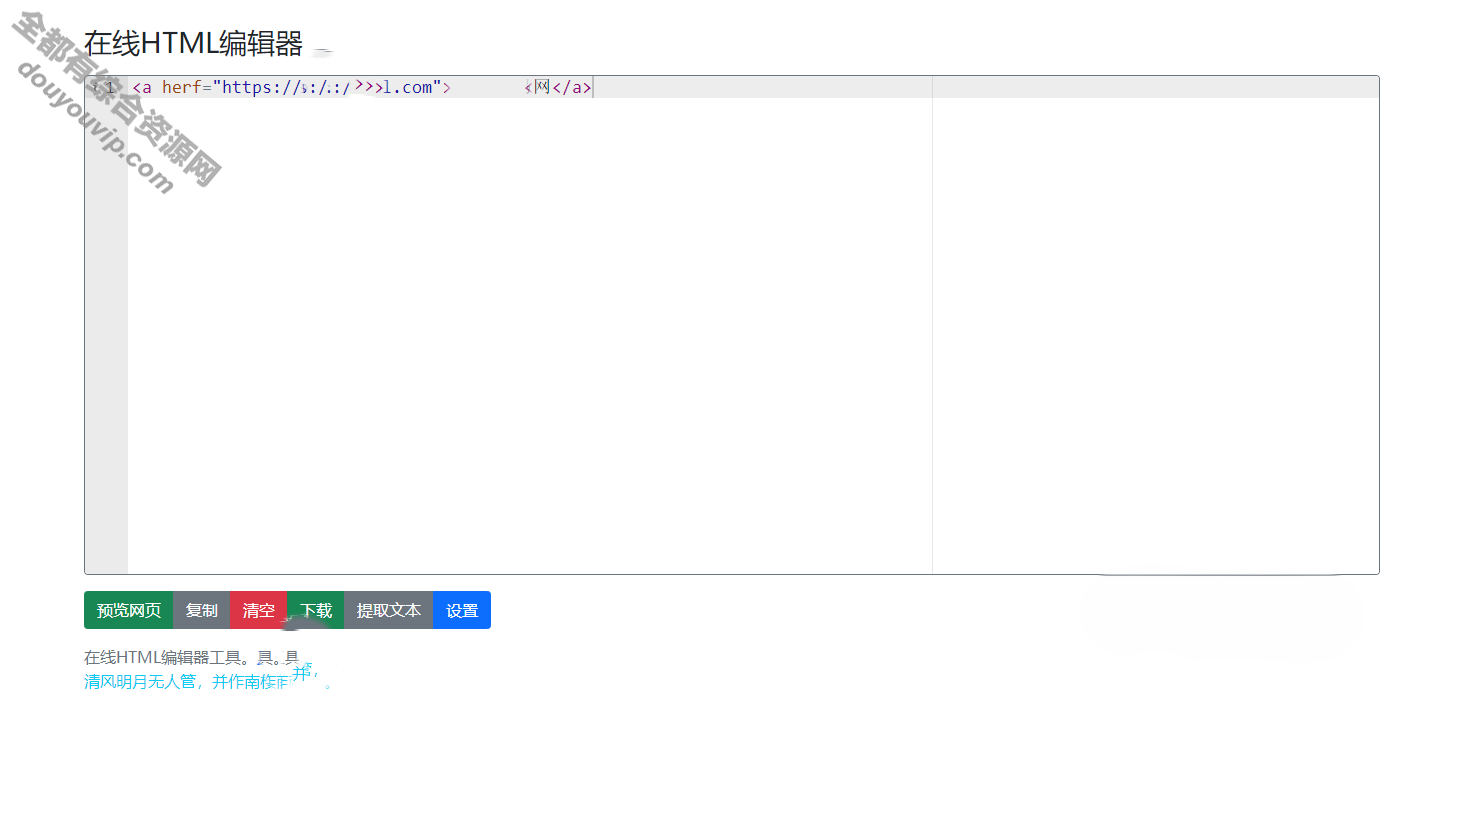The image size is (1466, 823).
Task: Click the closing </a> tag in code
Action: point(572,87)
